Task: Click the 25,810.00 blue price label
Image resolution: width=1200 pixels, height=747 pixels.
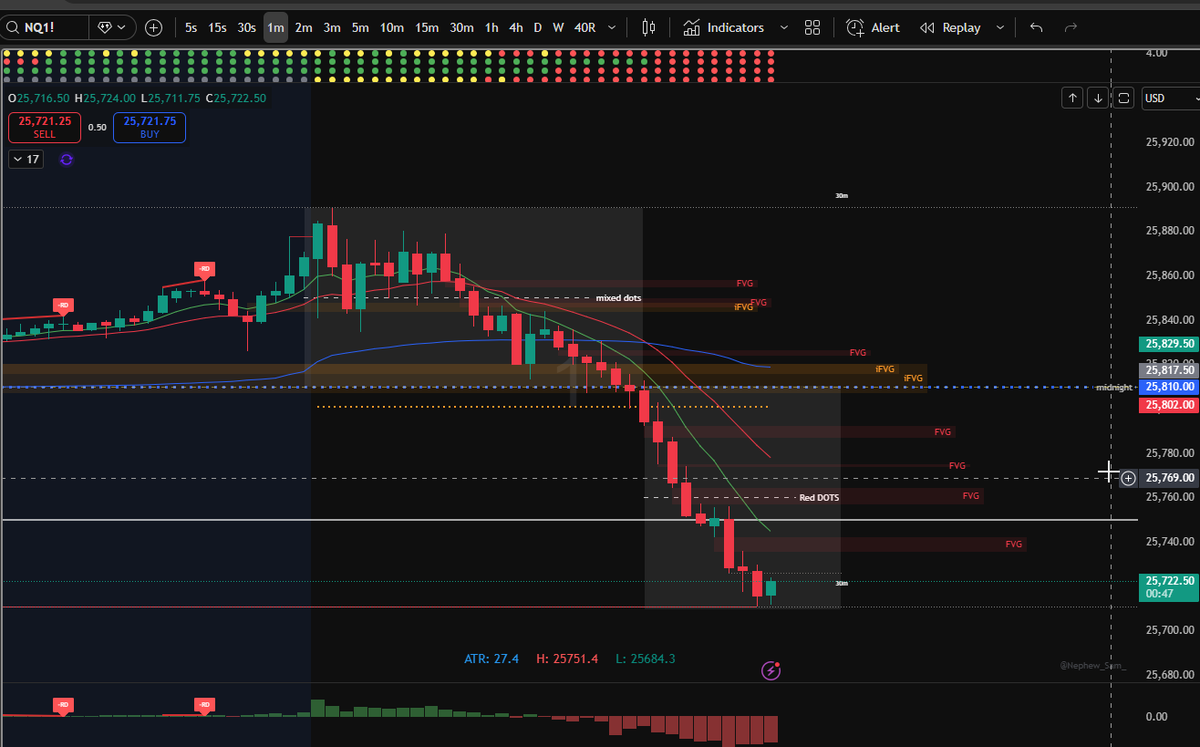Action: coord(1170,387)
